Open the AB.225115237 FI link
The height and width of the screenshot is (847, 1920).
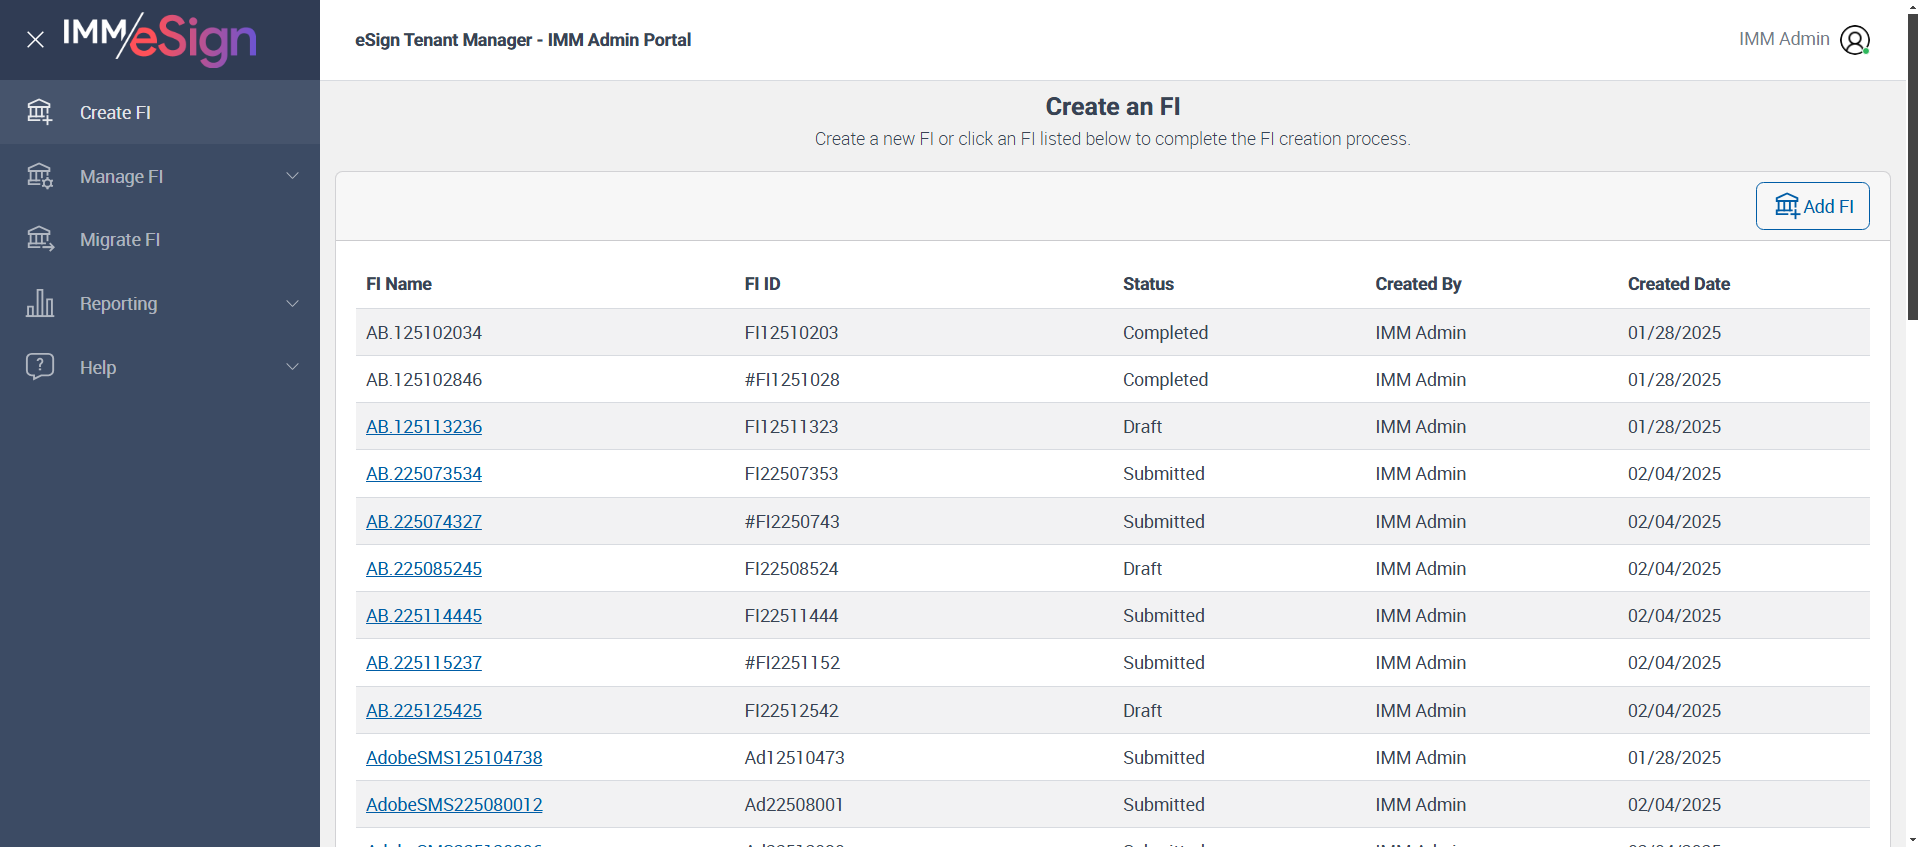424,663
